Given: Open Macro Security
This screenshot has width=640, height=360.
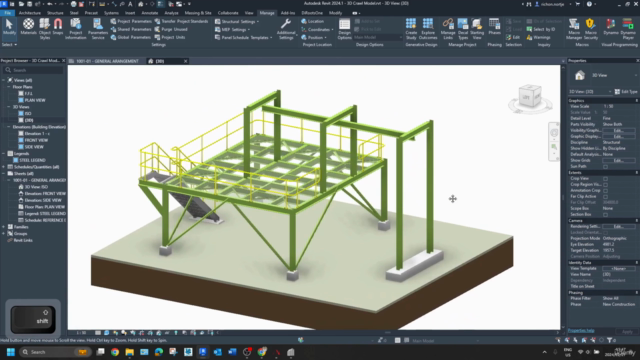Looking at the screenshot, I should (591, 29).
